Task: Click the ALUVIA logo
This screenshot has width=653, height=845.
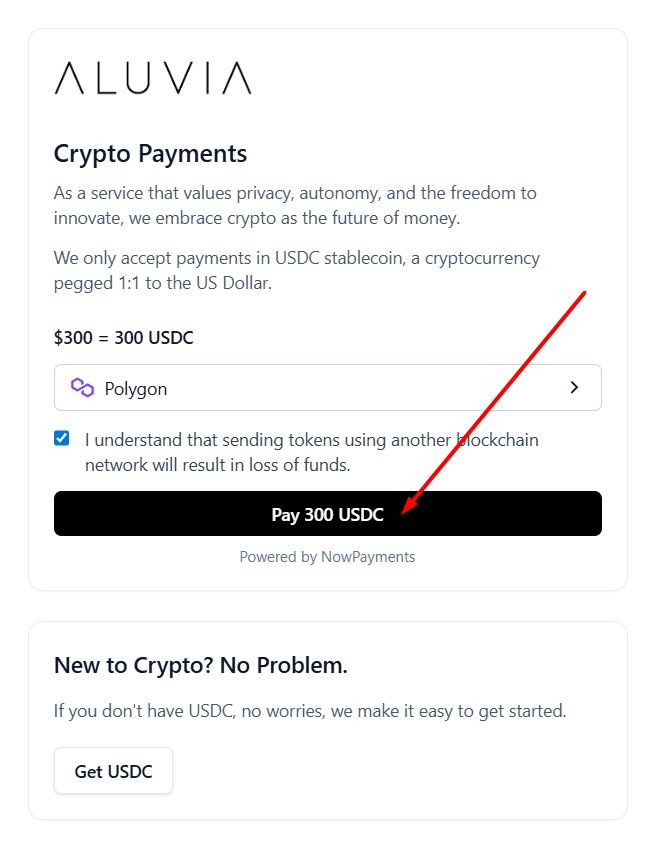Action: click(152, 78)
